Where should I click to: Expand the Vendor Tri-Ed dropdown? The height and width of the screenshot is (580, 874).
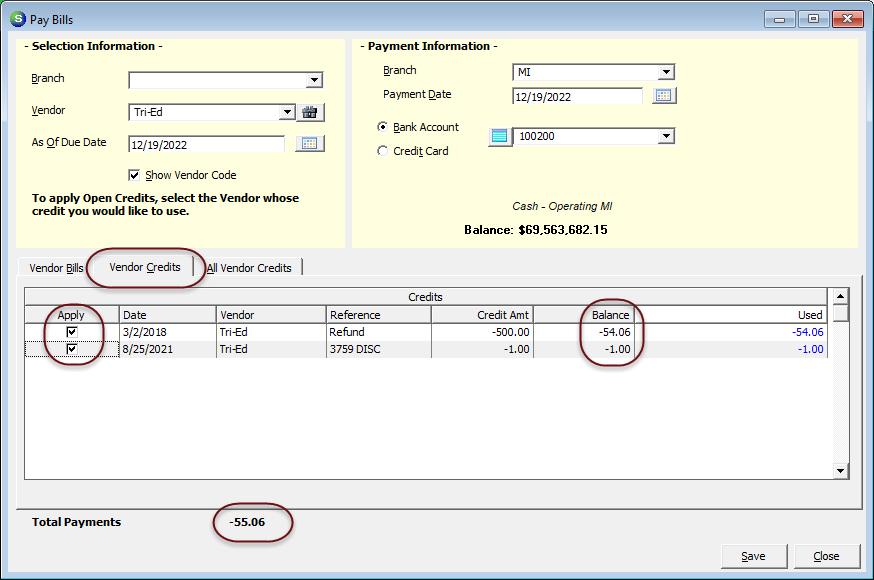click(x=287, y=112)
